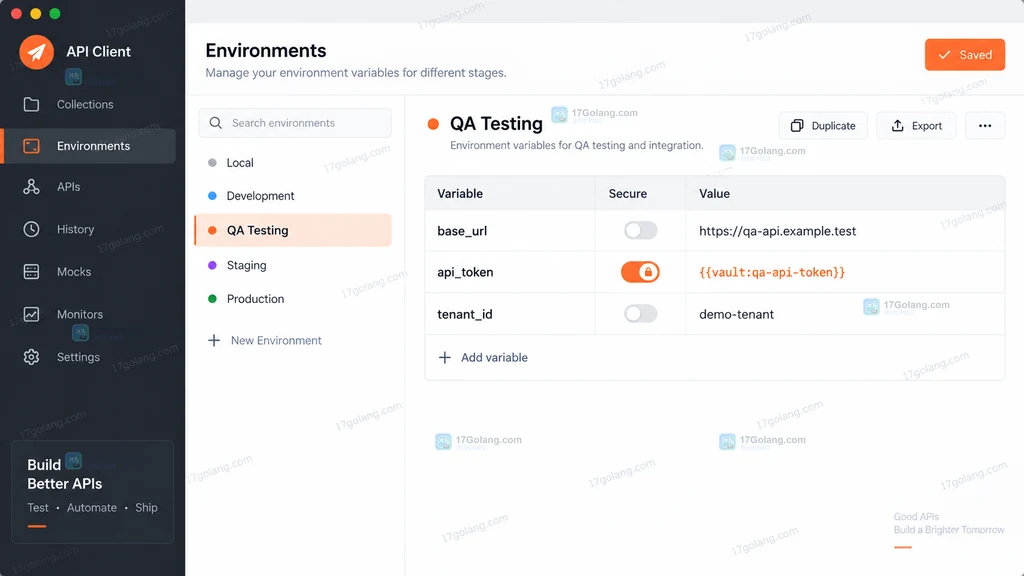Open the three-dot more options menu
This screenshot has width=1024, height=576.
[x=985, y=125]
